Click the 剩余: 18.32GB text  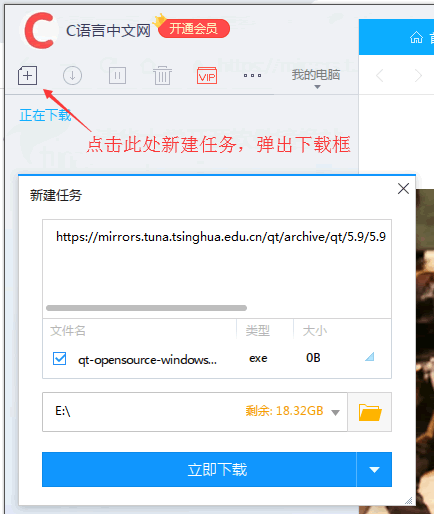284,411
